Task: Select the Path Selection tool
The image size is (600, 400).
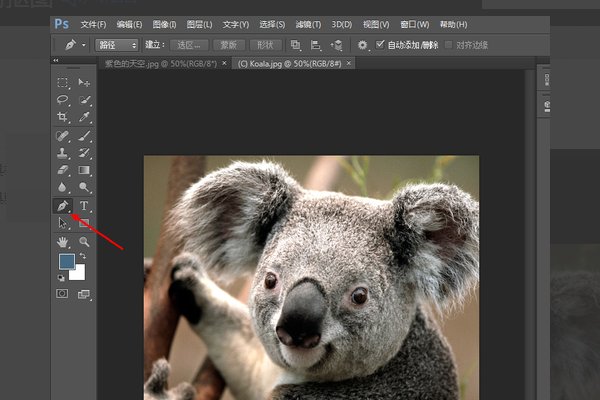Action: (62, 223)
